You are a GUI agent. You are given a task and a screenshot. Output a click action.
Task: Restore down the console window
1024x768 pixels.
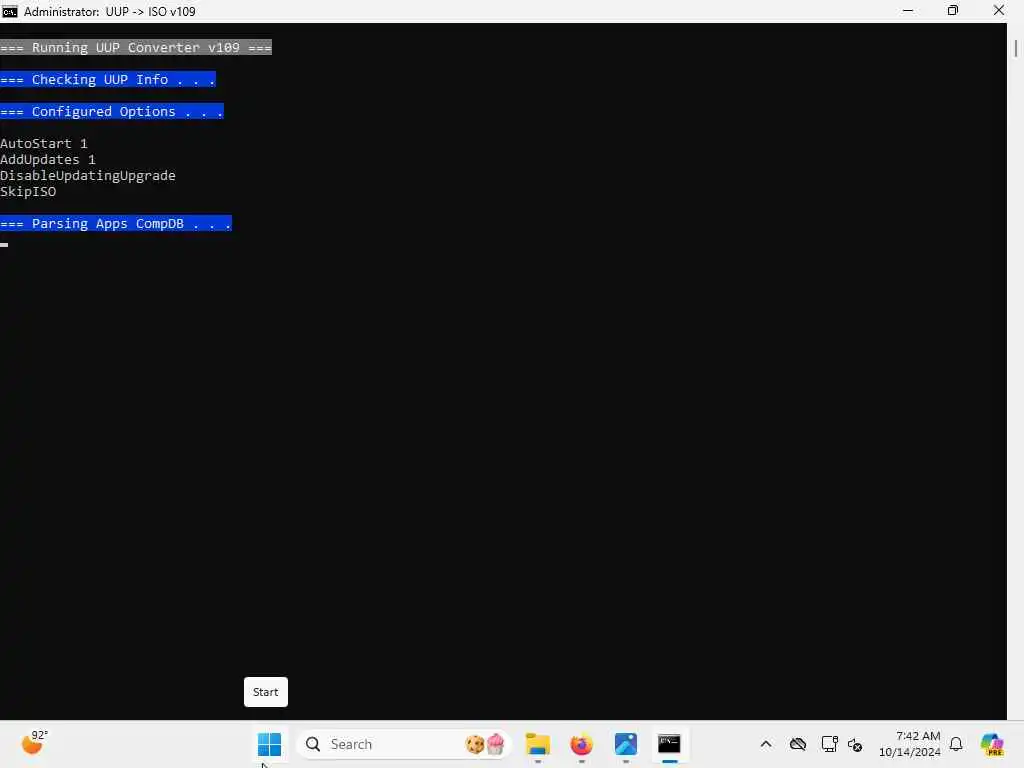(x=953, y=10)
